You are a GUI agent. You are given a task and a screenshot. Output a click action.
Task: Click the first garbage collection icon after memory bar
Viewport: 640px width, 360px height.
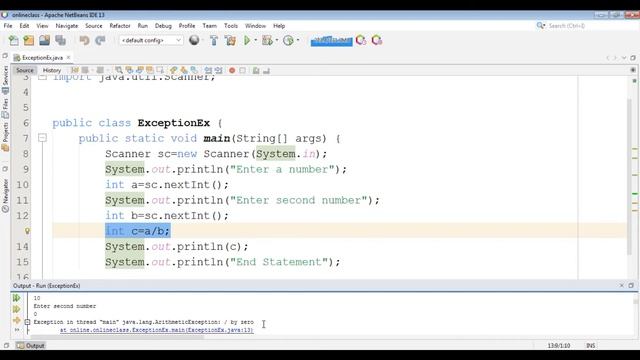pos(361,40)
